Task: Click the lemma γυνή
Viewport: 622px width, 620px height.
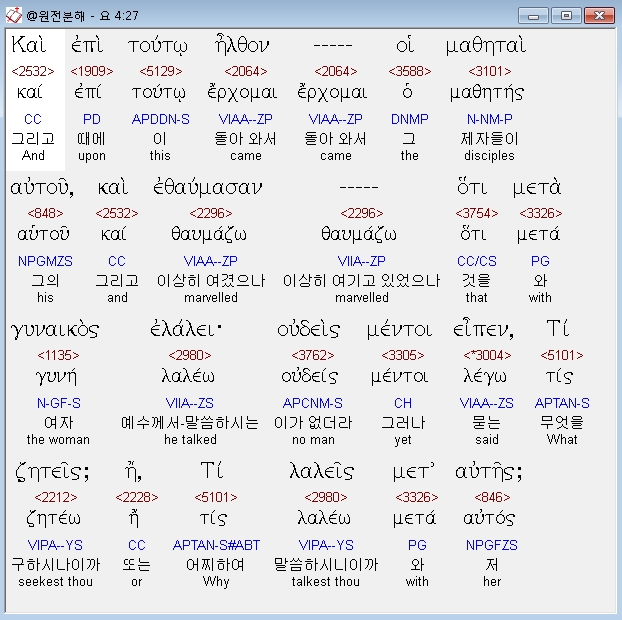Action: click(57, 377)
